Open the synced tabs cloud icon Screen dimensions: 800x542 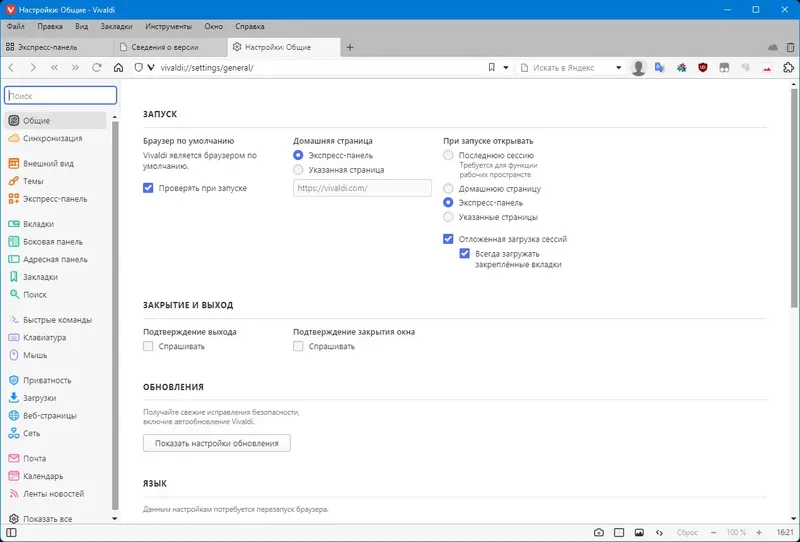[773, 47]
